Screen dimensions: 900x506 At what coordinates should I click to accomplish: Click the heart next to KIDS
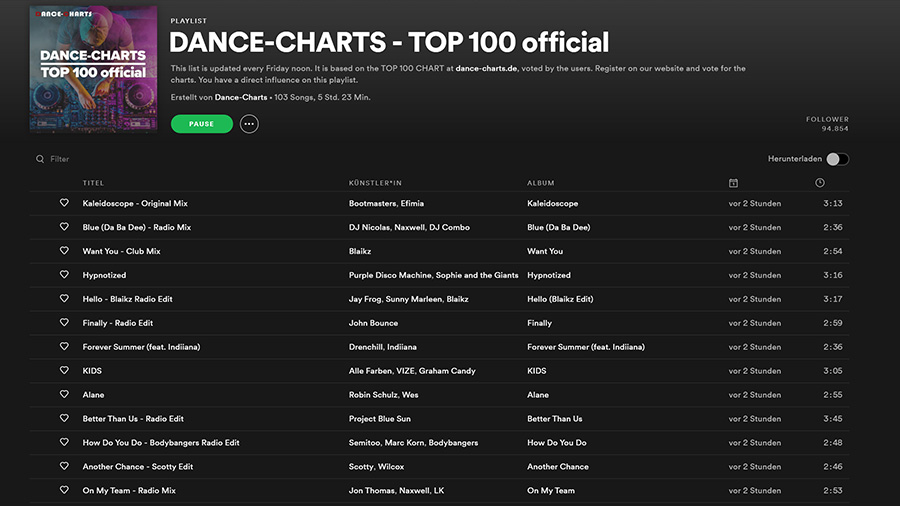[64, 370]
